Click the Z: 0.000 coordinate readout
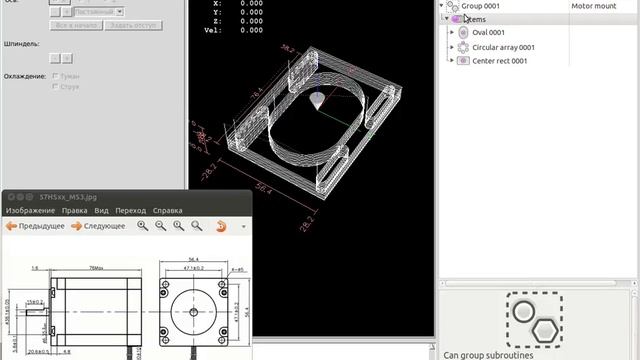The width and height of the screenshot is (640, 360). 238,21
